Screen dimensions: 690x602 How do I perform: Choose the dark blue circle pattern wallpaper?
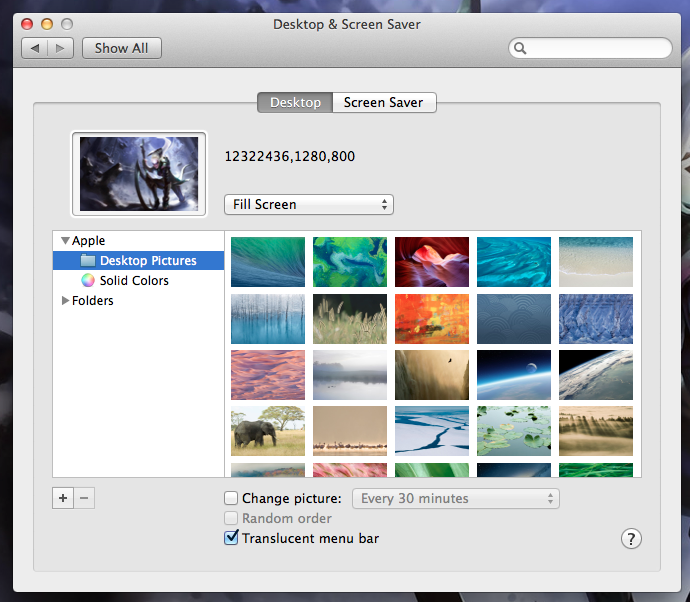tap(514, 319)
